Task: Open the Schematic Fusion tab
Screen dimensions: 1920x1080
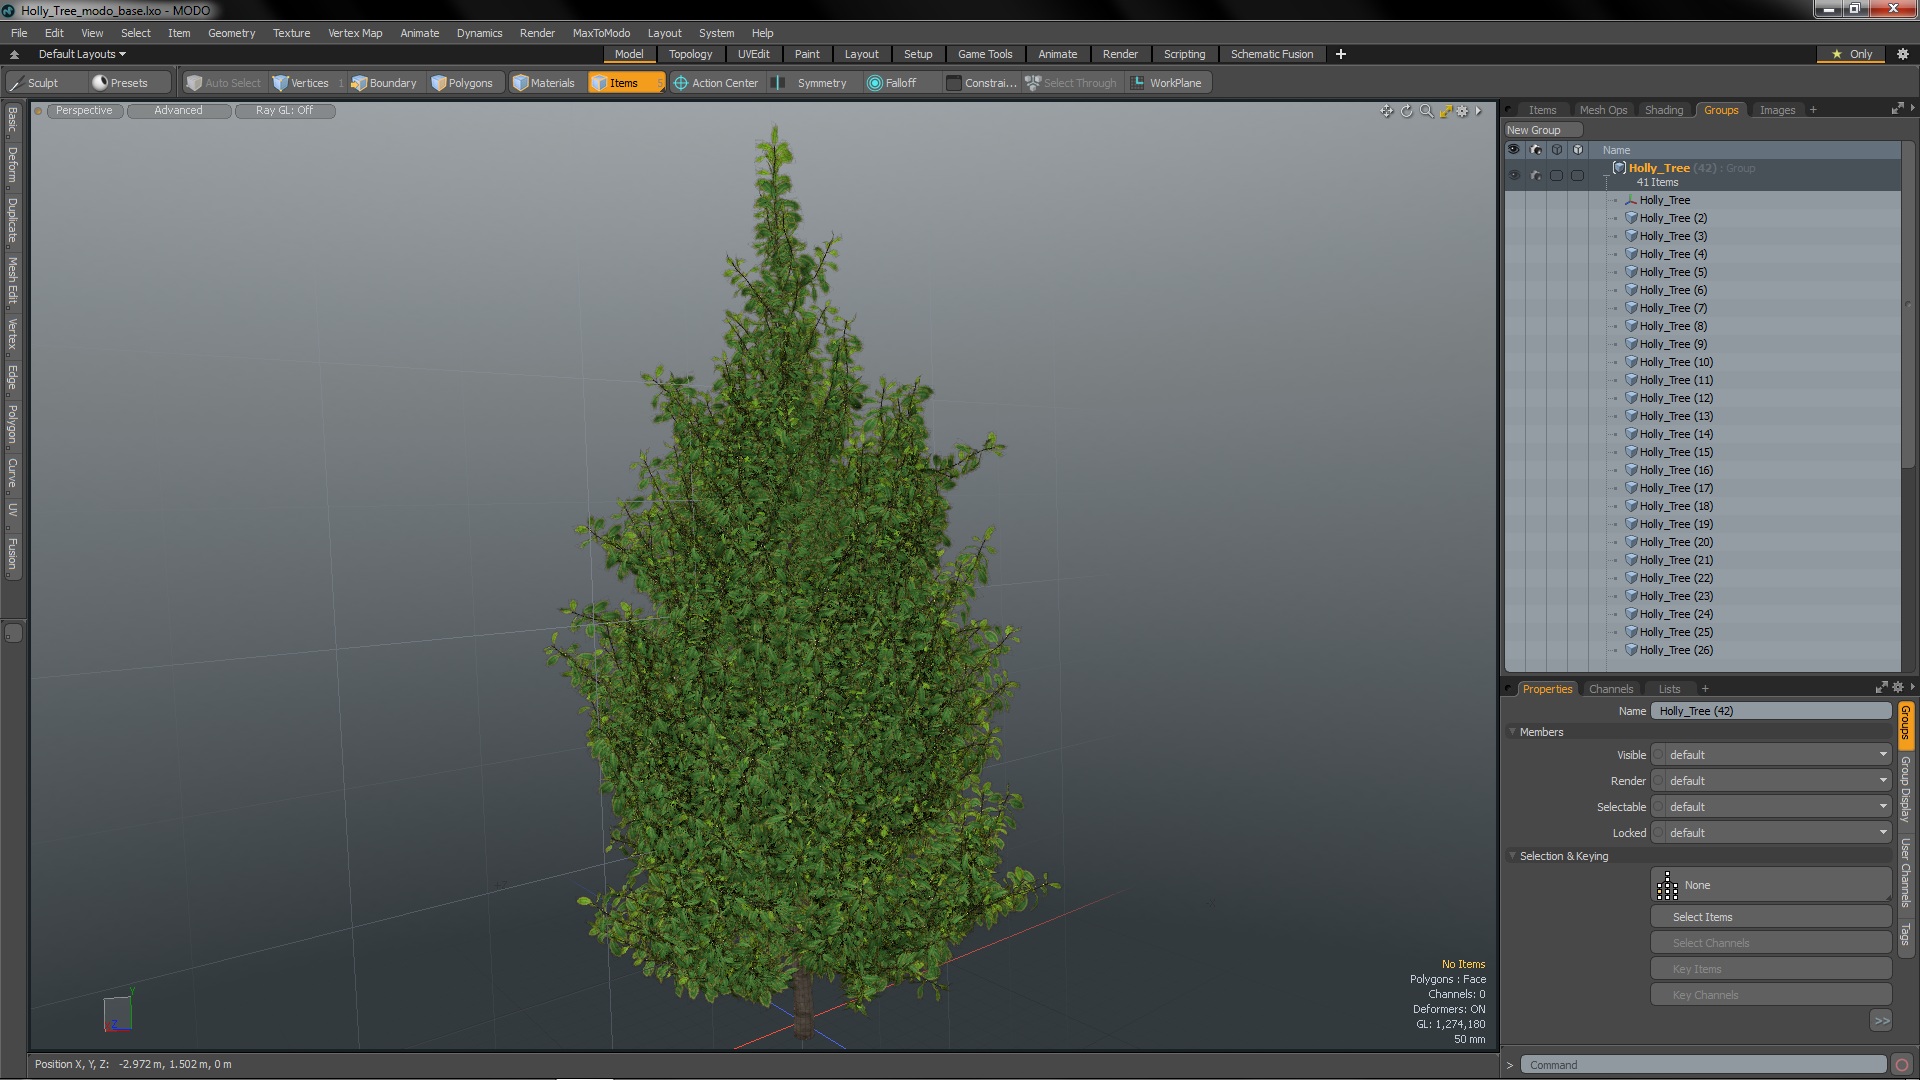Action: [x=1271, y=54]
